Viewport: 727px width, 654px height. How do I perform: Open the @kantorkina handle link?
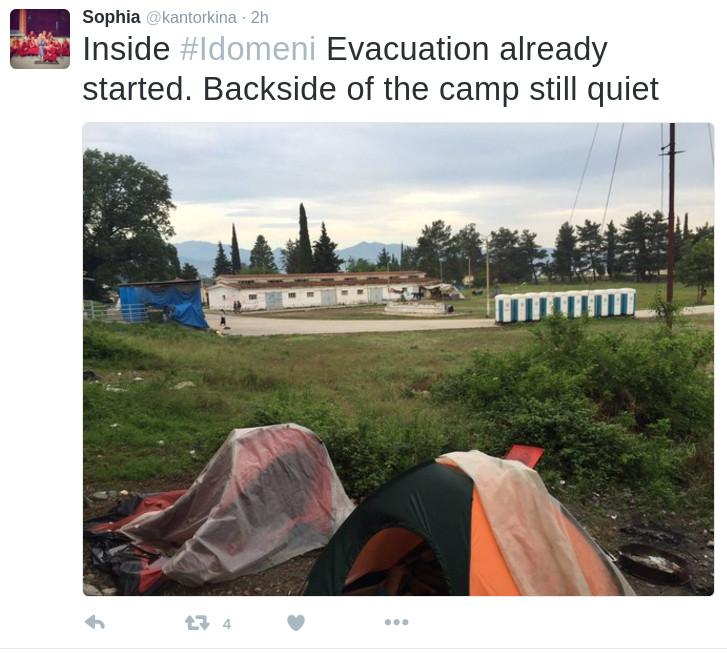(x=191, y=18)
